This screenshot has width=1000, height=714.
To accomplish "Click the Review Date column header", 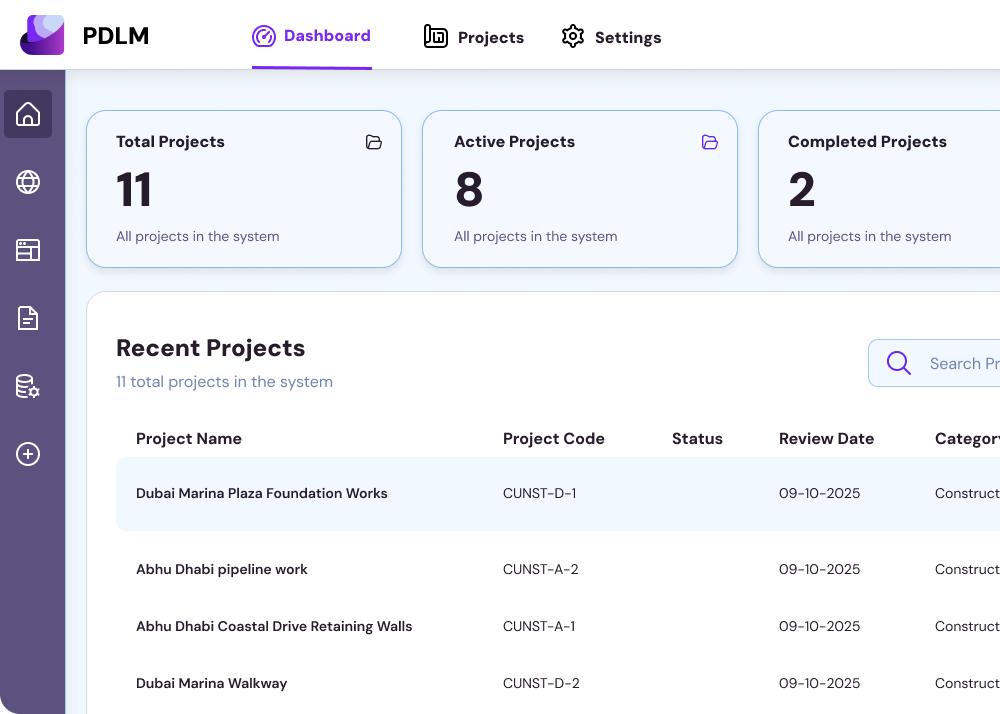I will click(x=826, y=438).
